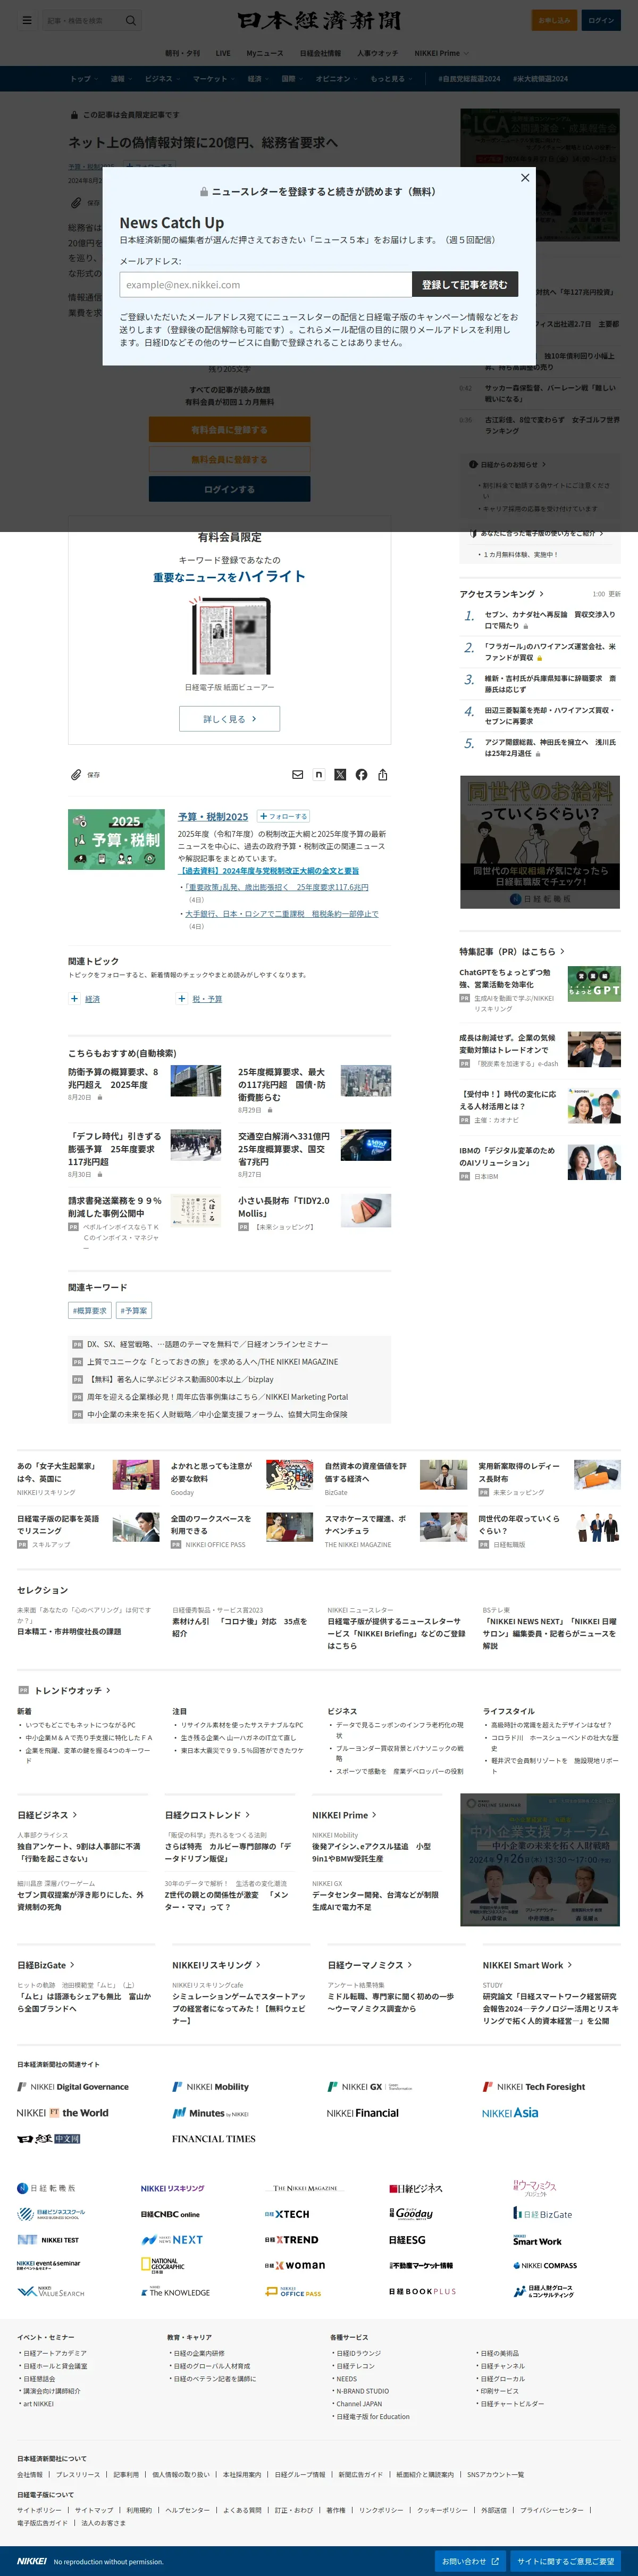Open the 予算・税制2025 heading link
The image size is (638, 2576).
click(x=213, y=817)
